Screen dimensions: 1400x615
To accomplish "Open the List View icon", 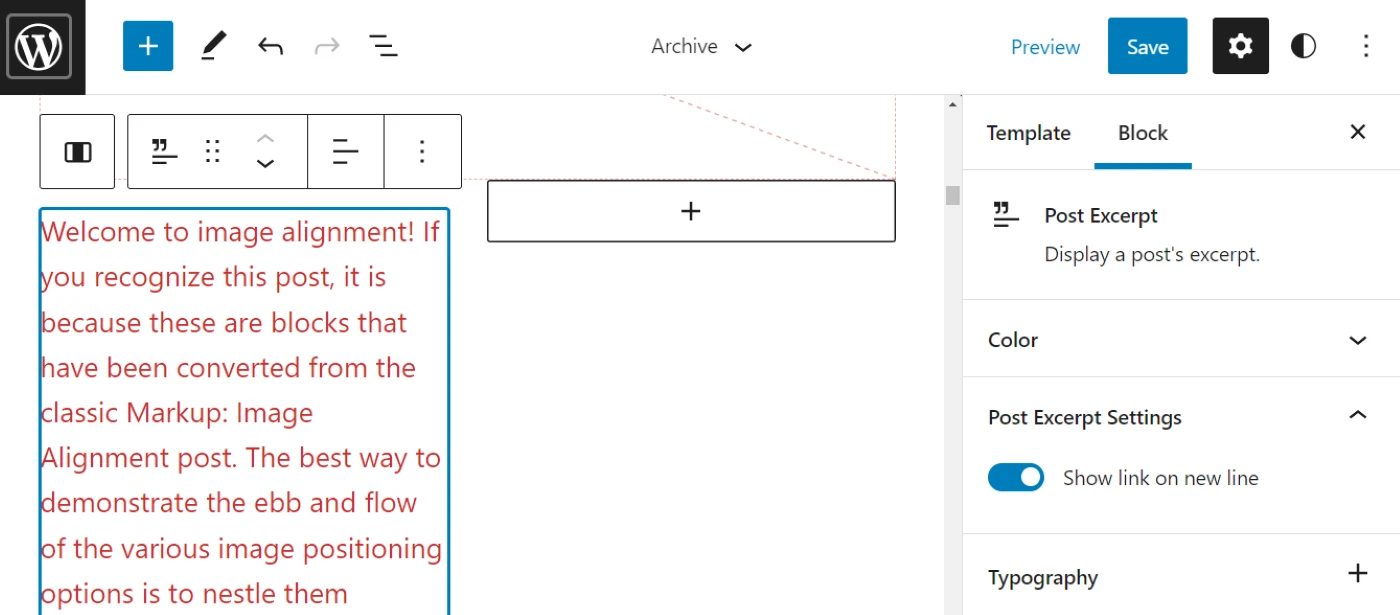I will coord(383,46).
